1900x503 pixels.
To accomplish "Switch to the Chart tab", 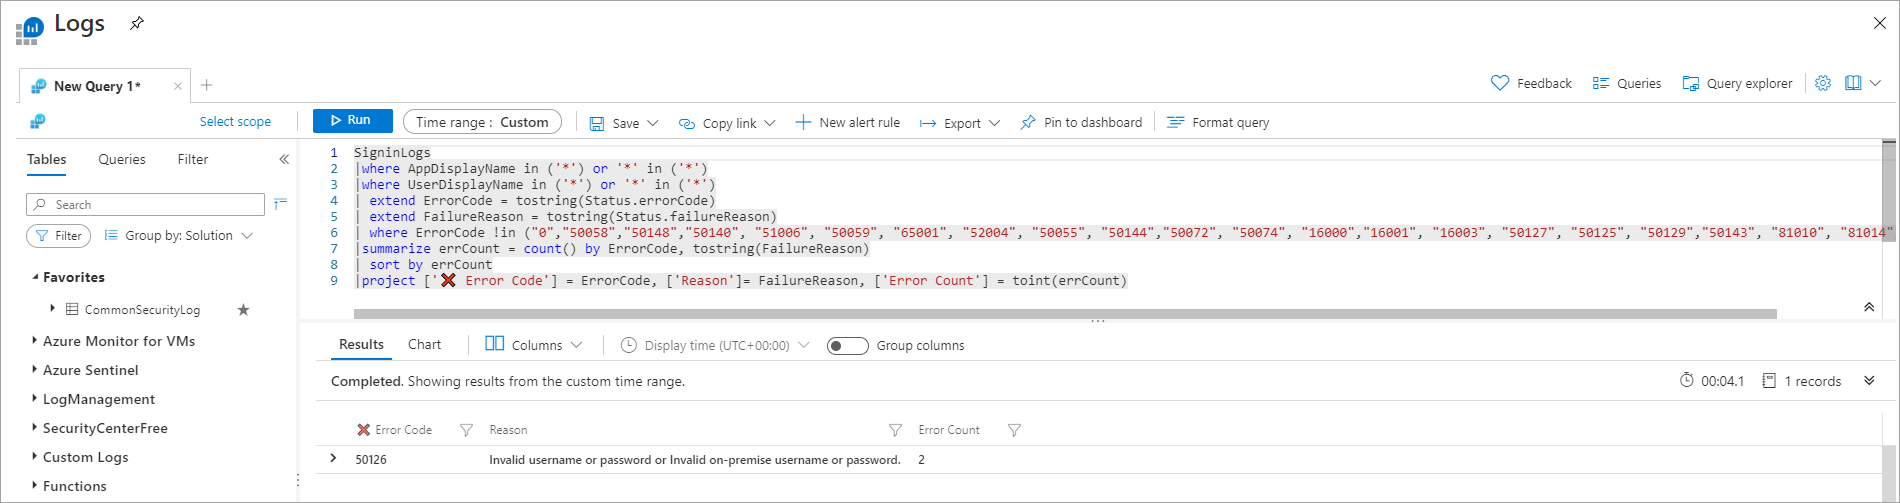I will click(x=424, y=344).
